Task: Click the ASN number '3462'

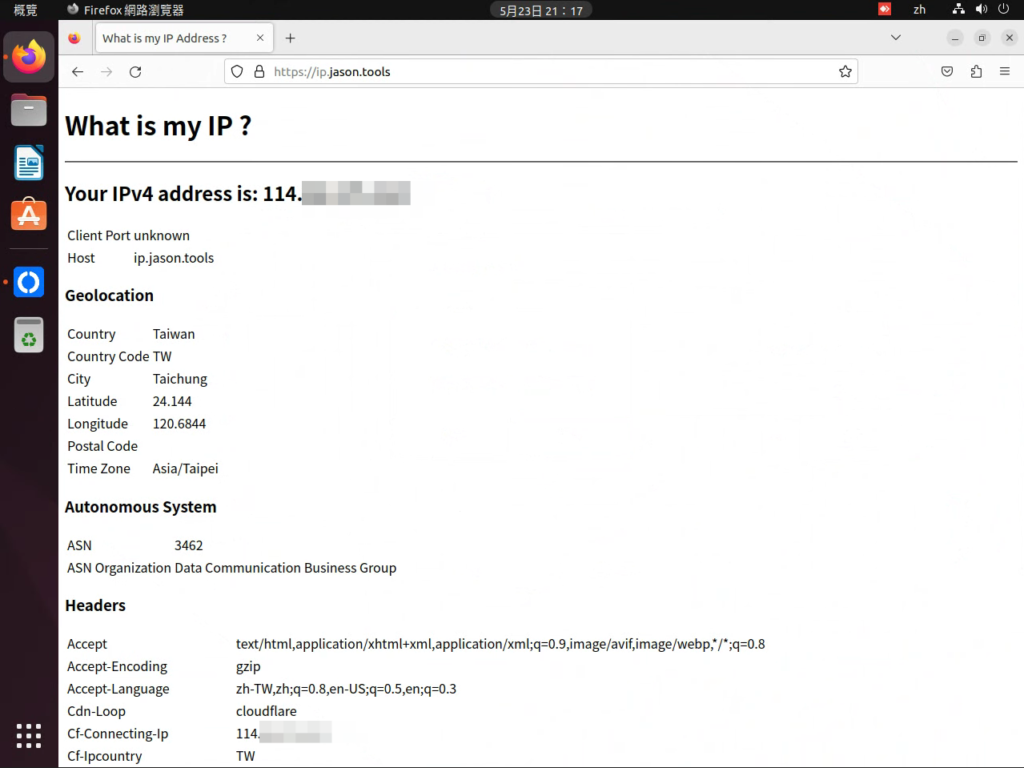Action: point(189,545)
